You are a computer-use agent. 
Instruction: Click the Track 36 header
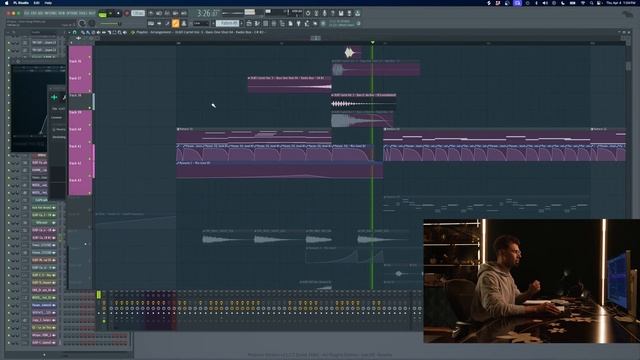pyautogui.click(x=80, y=68)
